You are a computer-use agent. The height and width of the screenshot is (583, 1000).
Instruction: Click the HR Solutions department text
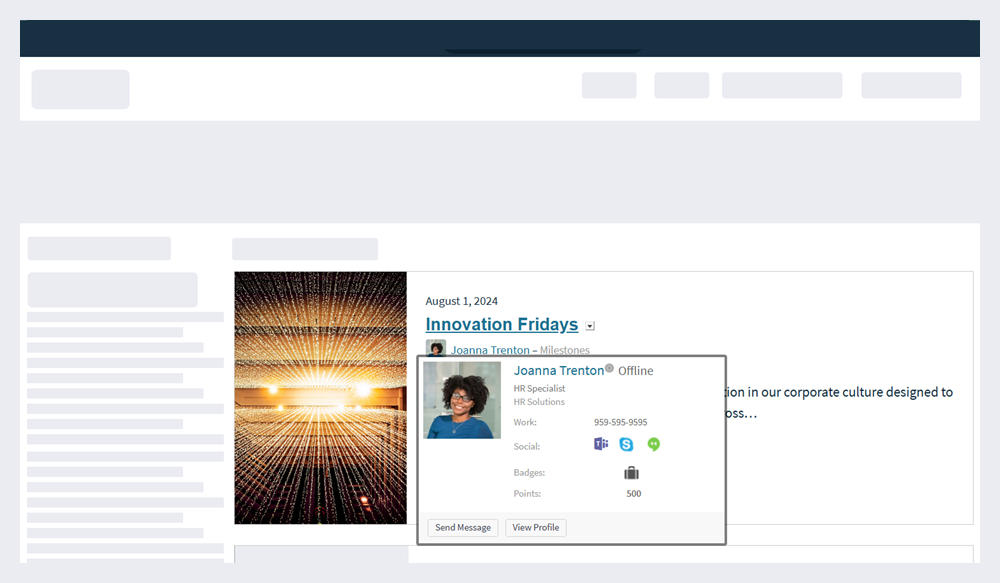click(x=540, y=402)
